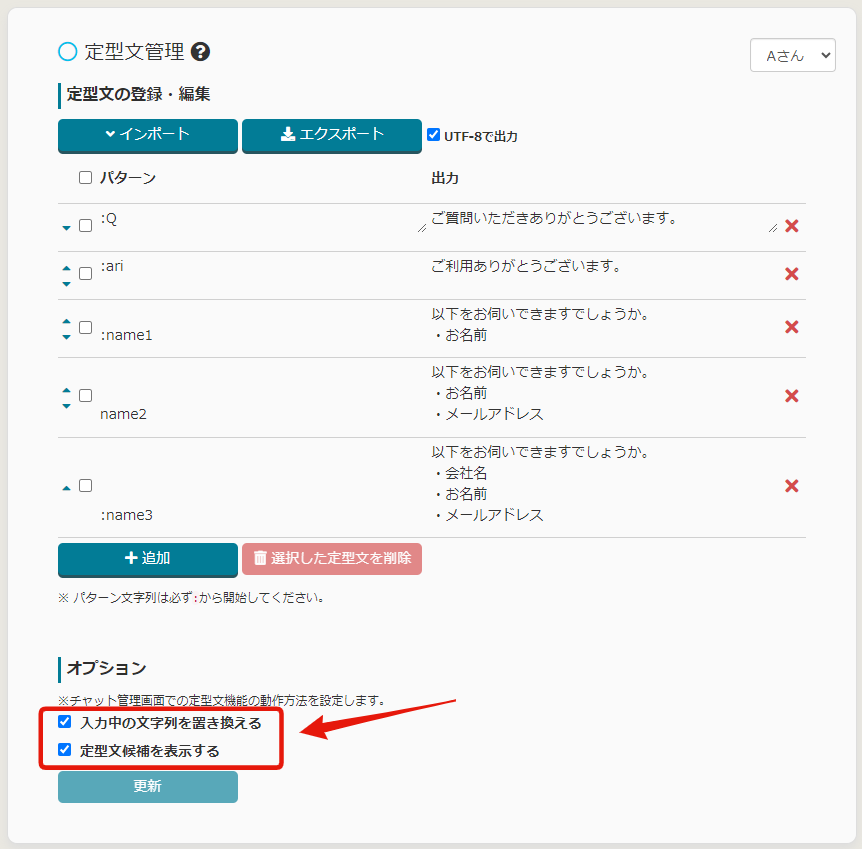Viewport: 862px width, 849px height.
Task: Move the :Q row down
Action: (x=67, y=228)
